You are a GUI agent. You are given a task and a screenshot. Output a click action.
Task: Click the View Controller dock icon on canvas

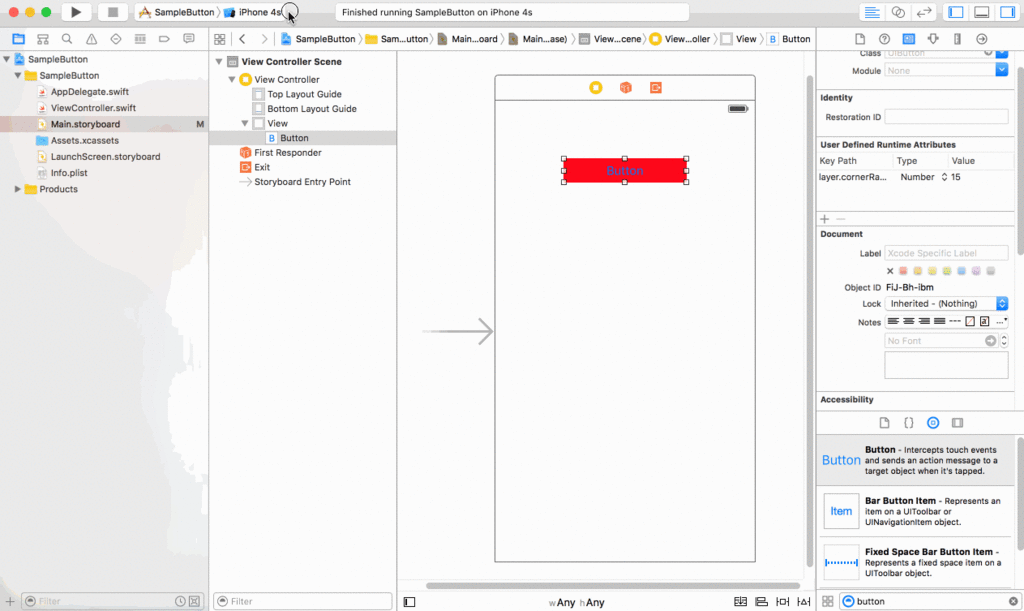(x=596, y=87)
